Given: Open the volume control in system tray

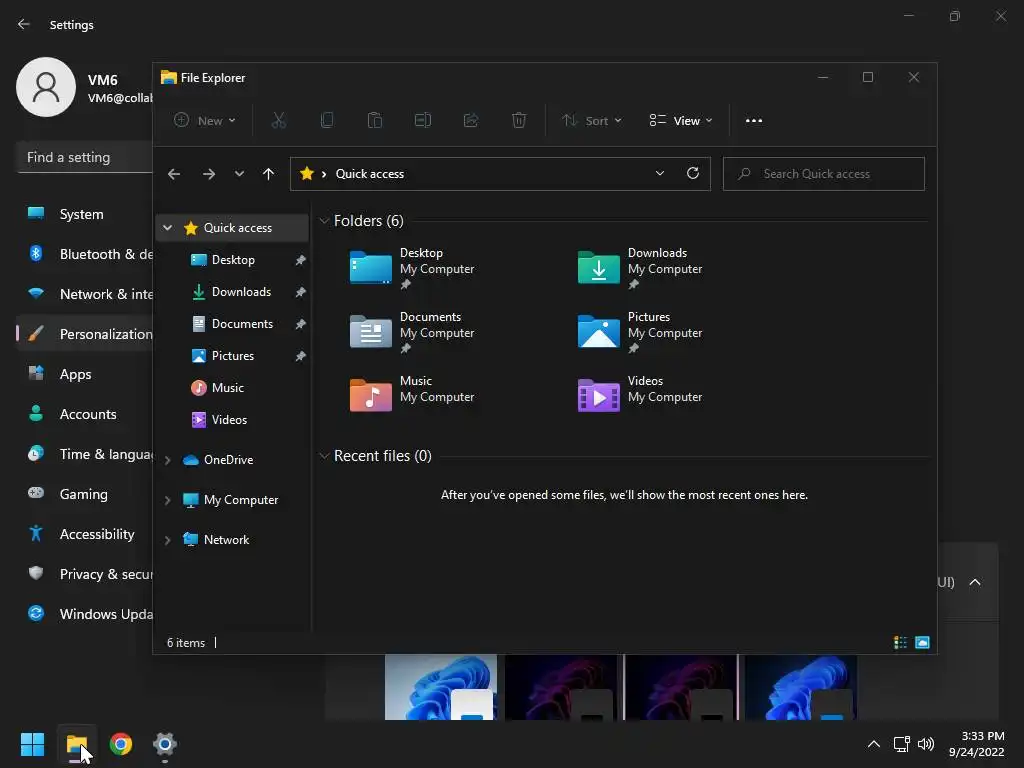Looking at the screenshot, I should tap(925, 744).
